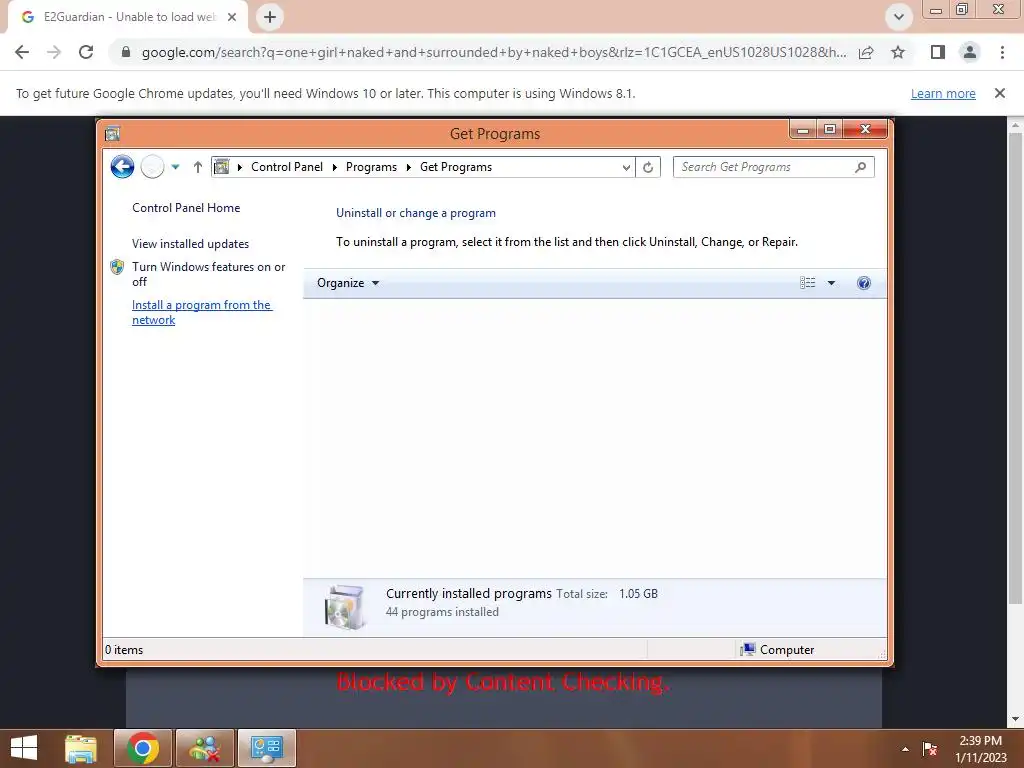This screenshot has height=768, width=1024.
Task: Open Action Center flag icon
Action: [930, 749]
